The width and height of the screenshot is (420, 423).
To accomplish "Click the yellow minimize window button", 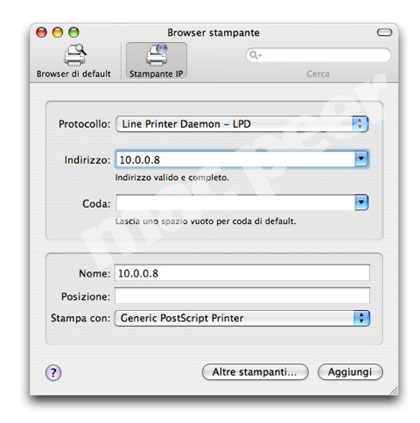I will coord(58,32).
